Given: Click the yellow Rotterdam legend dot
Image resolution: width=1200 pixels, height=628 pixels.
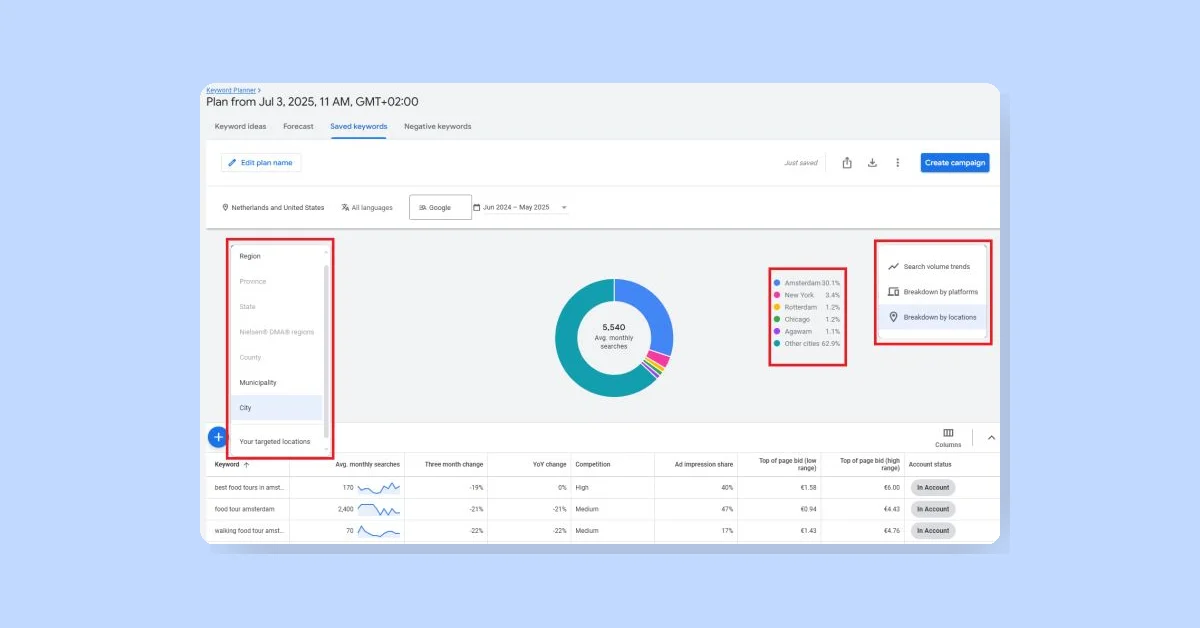Looking at the screenshot, I should pyautogui.click(x=777, y=307).
